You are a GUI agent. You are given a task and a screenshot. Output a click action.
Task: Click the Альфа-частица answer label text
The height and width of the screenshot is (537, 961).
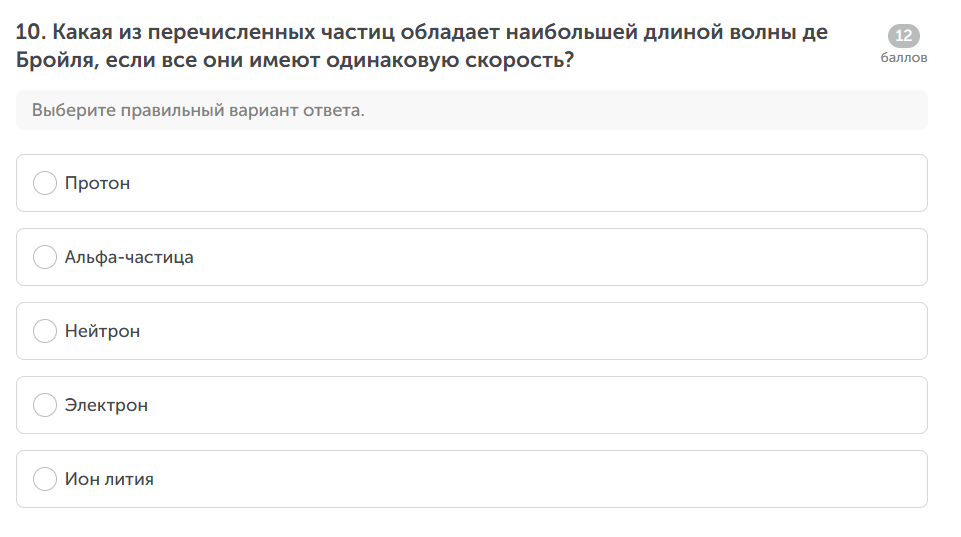(129, 257)
